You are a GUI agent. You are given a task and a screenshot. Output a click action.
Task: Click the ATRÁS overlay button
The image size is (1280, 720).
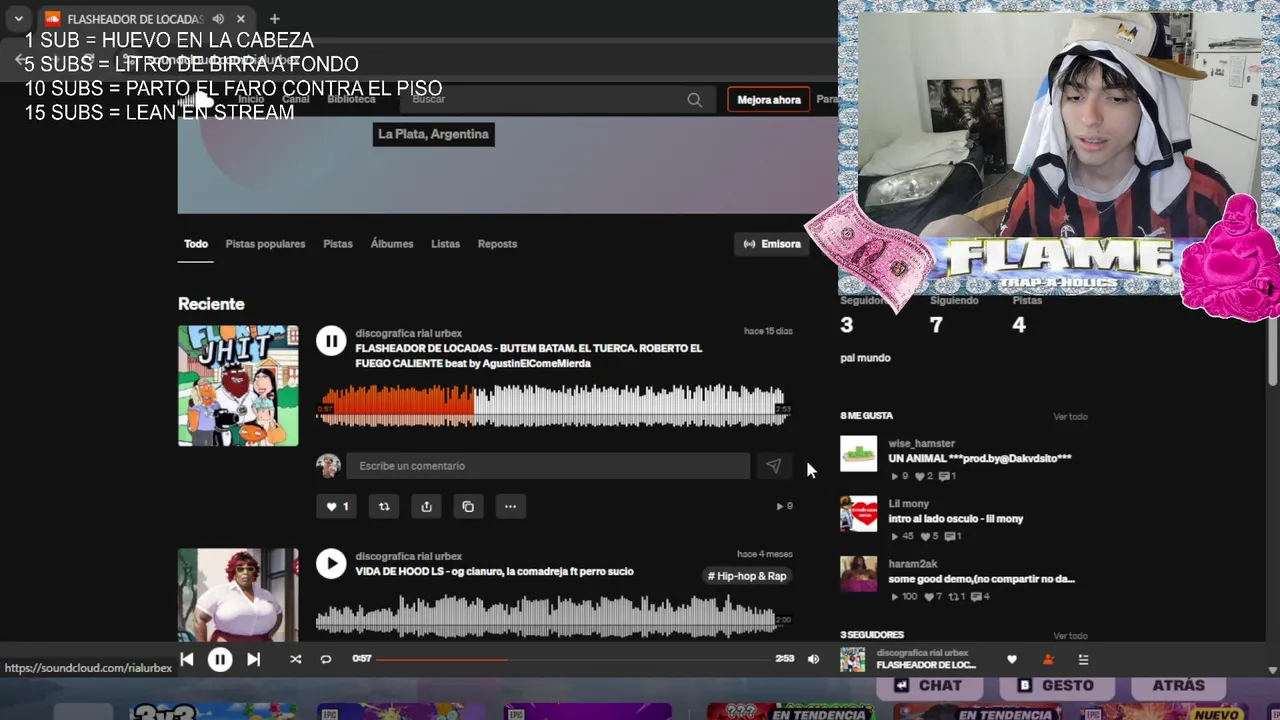pyautogui.click(x=1178, y=686)
